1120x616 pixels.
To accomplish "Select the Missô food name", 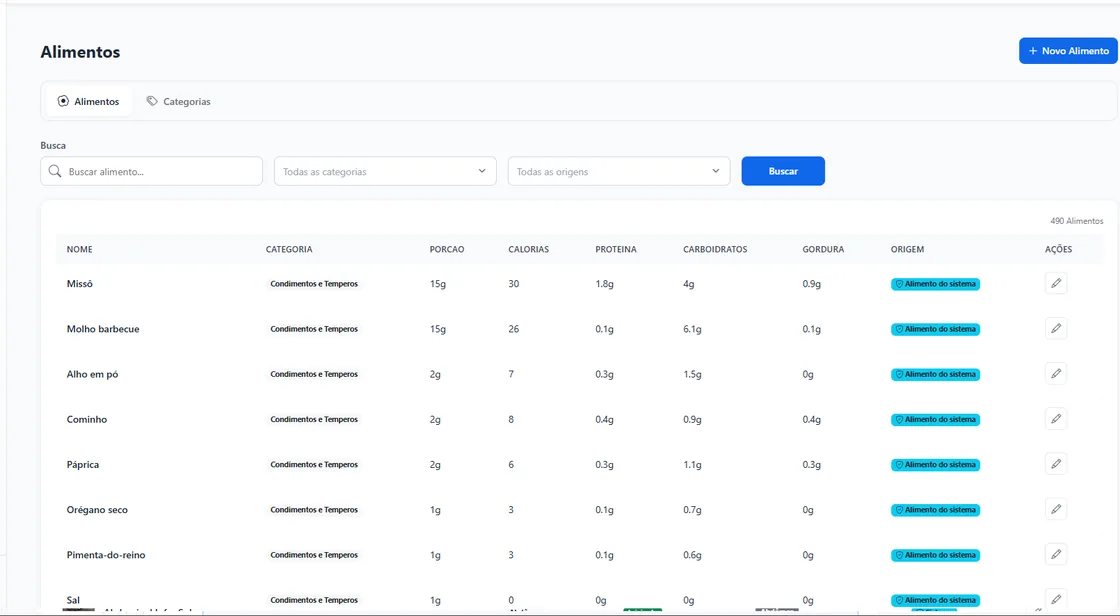I will click(79, 284).
